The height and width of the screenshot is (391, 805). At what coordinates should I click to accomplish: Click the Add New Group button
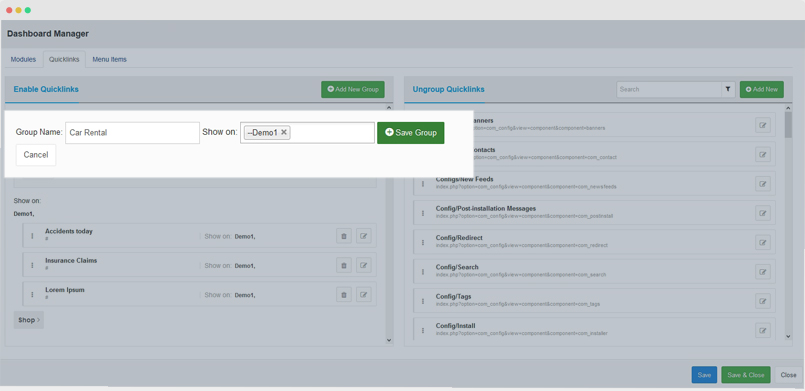pyautogui.click(x=353, y=89)
